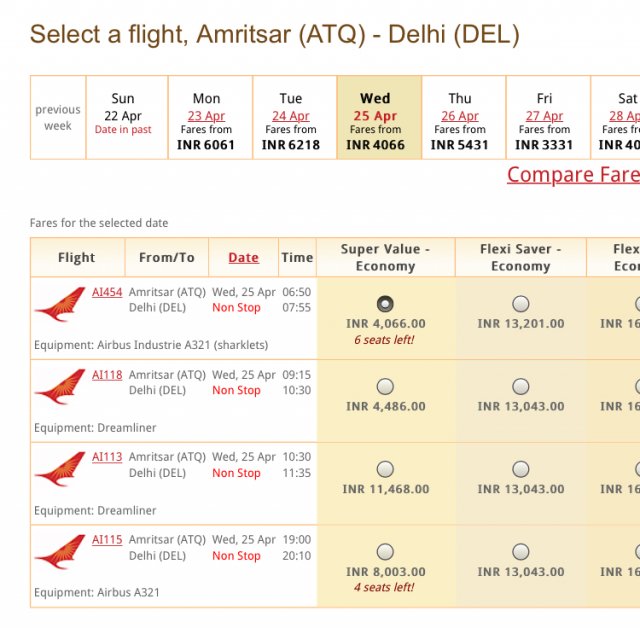Screen dimensions: 640x628
Task: Select Super Value fare INR 4,486.00 for AI118
Action: (385, 387)
